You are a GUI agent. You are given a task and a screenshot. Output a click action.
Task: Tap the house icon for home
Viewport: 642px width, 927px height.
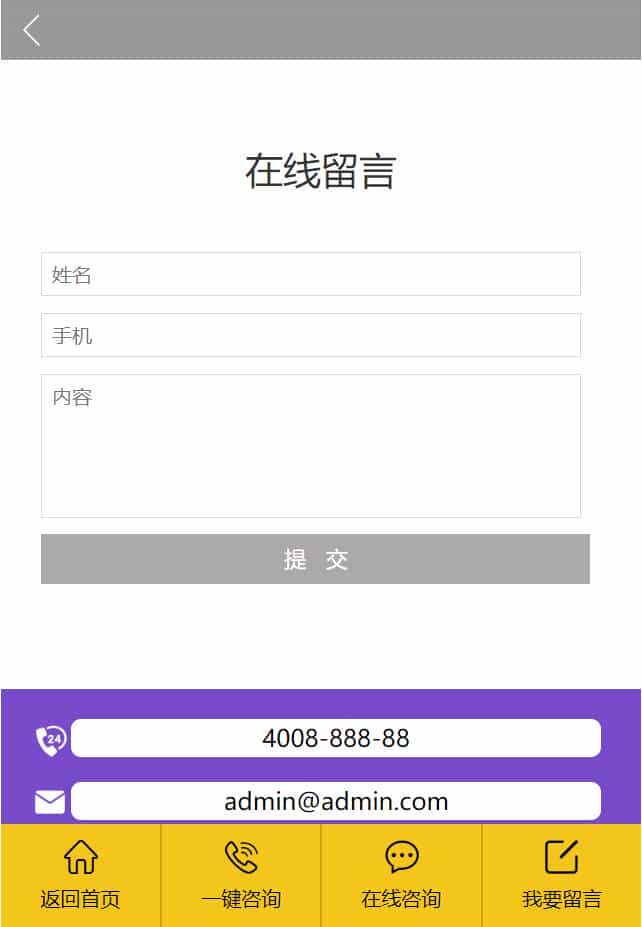point(80,857)
